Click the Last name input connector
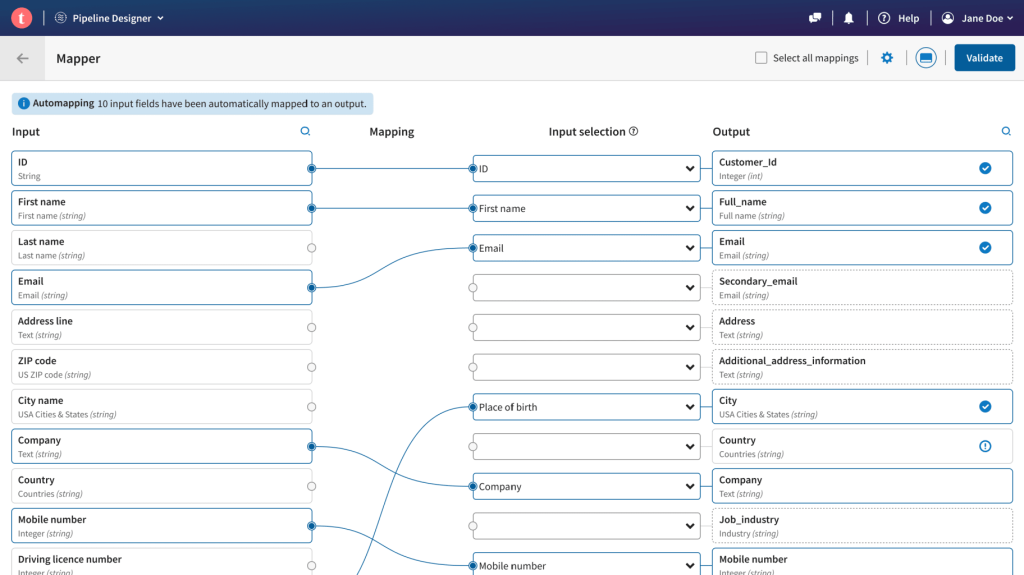Image resolution: width=1024 pixels, height=575 pixels. point(311,248)
